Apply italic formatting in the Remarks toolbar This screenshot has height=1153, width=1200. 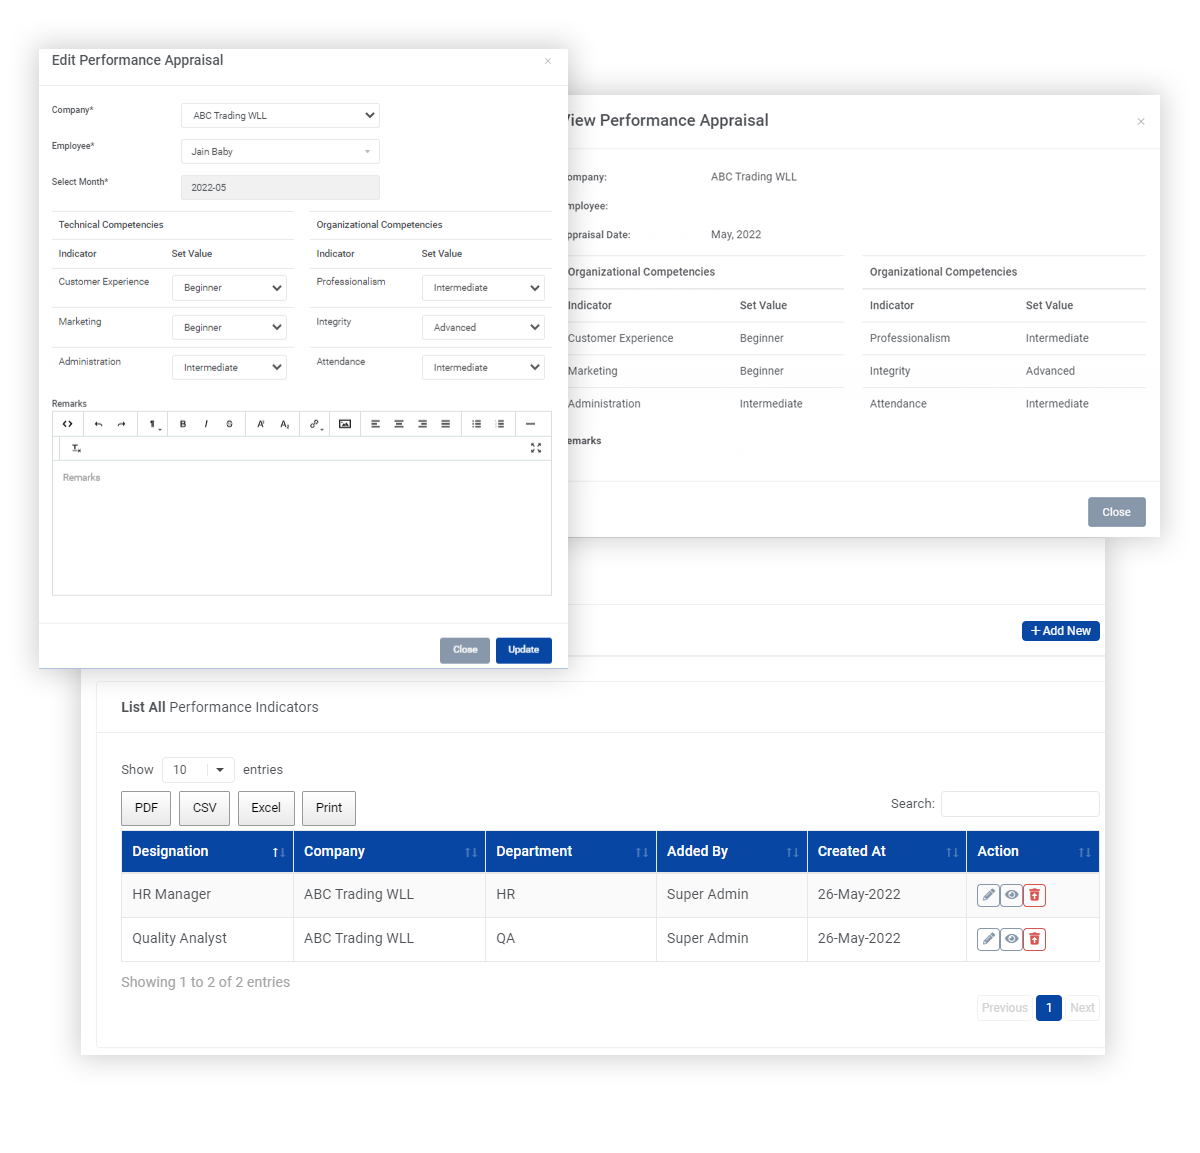[206, 424]
